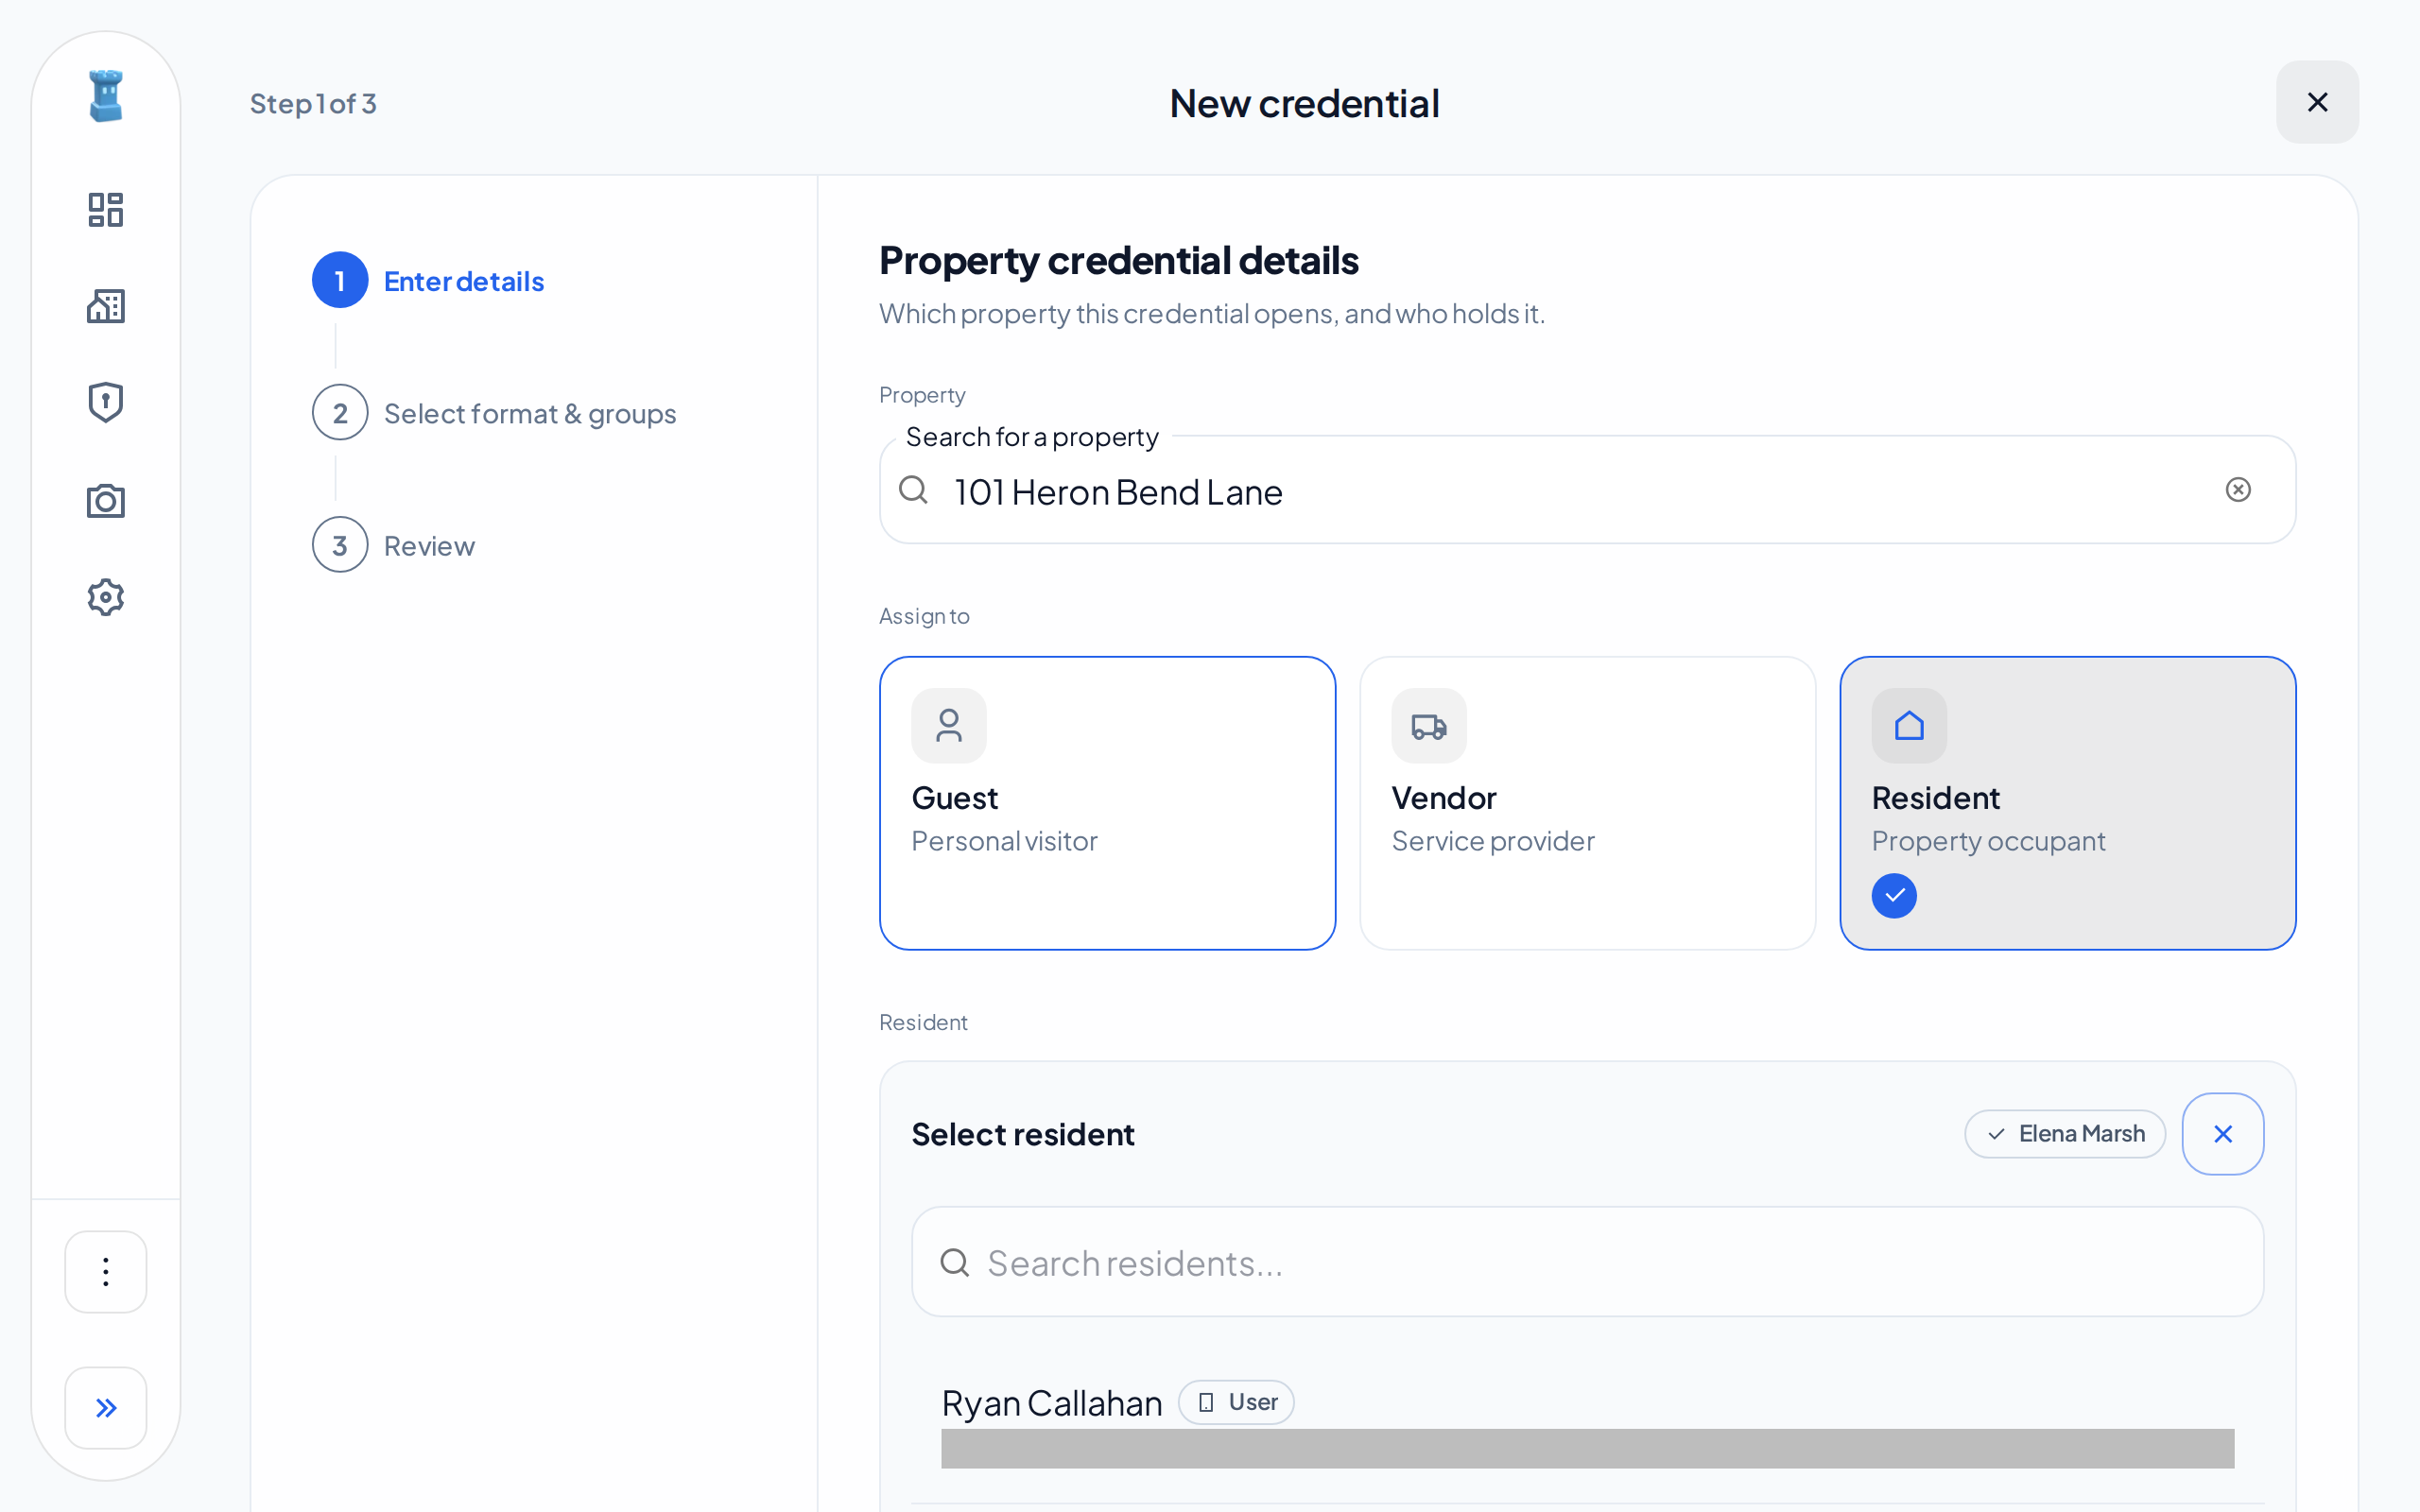Clear the property search field
Image resolution: width=2420 pixels, height=1512 pixels.
point(2238,490)
